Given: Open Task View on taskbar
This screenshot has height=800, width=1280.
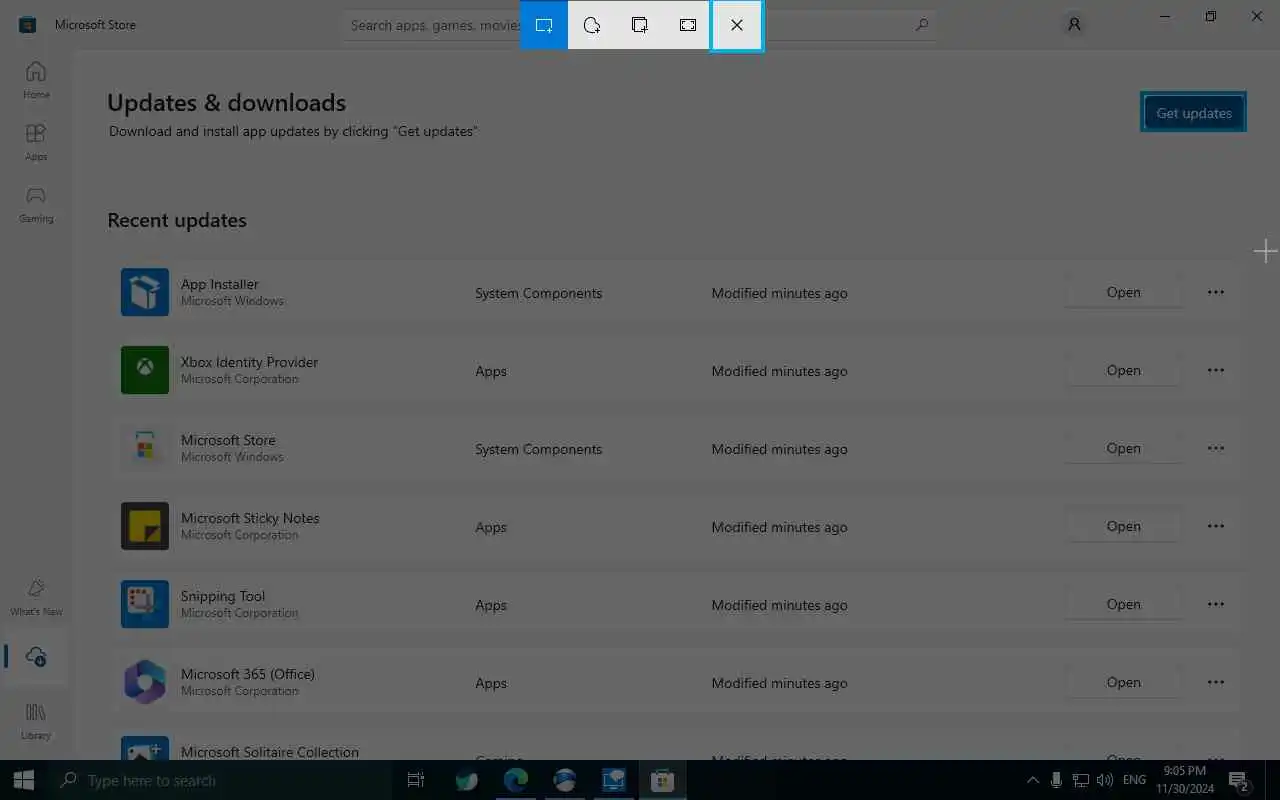Looking at the screenshot, I should click(416, 780).
